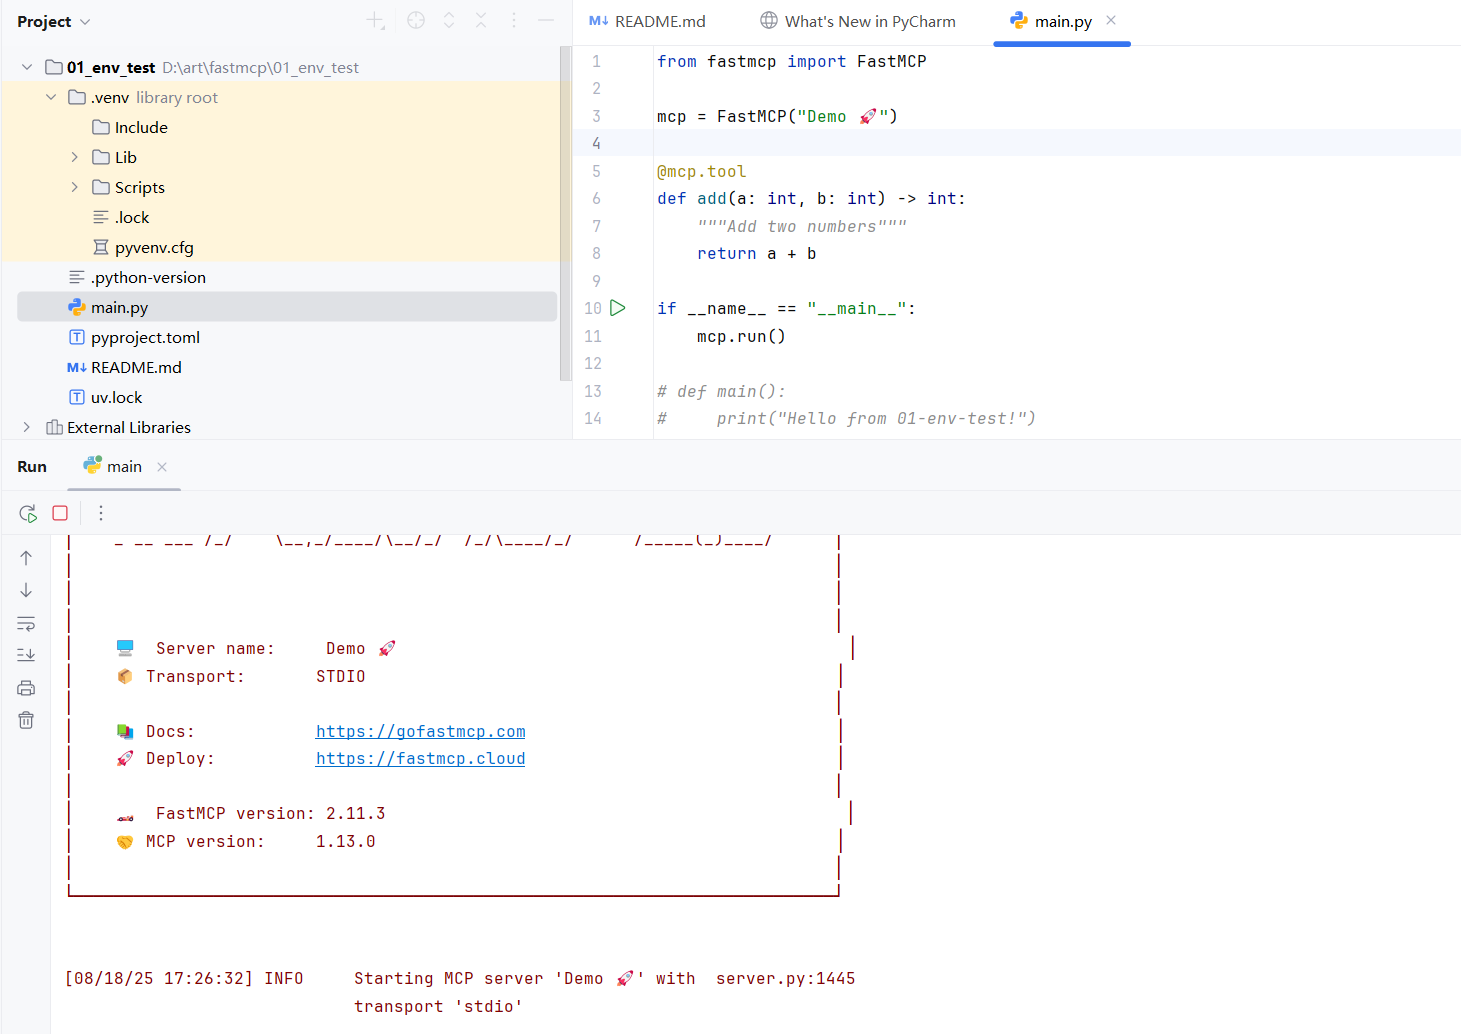Click the New File or Directory plus icon

pos(375,20)
